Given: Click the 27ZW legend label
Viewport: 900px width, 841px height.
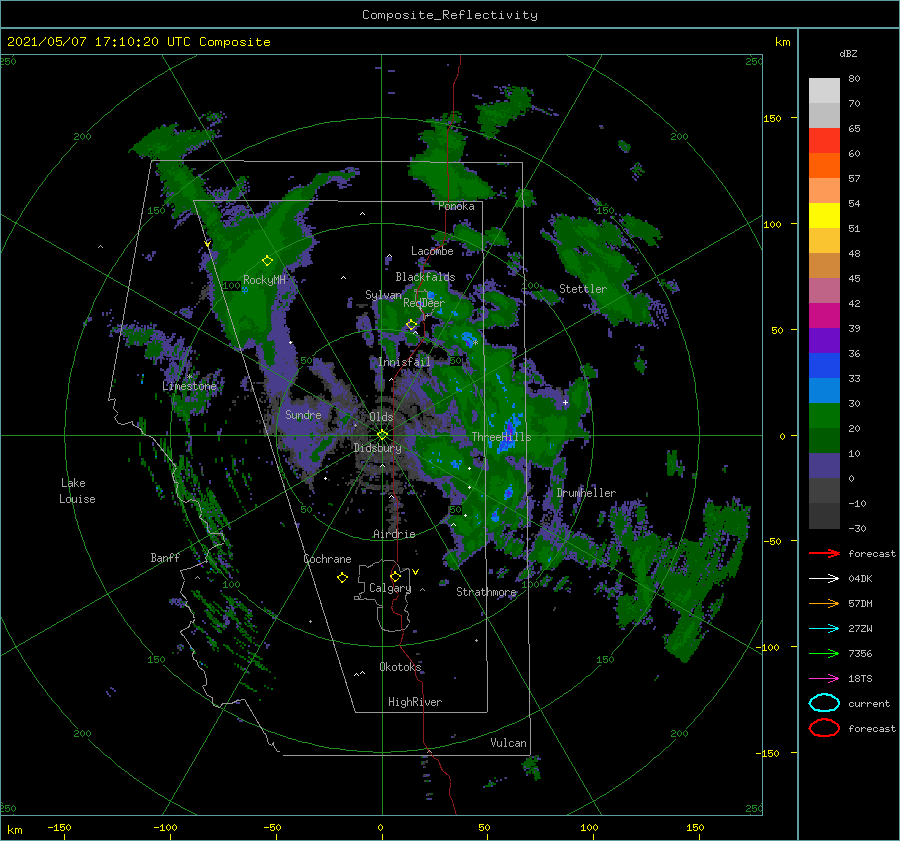Looking at the screenshot, I should (x=860, y=629).
